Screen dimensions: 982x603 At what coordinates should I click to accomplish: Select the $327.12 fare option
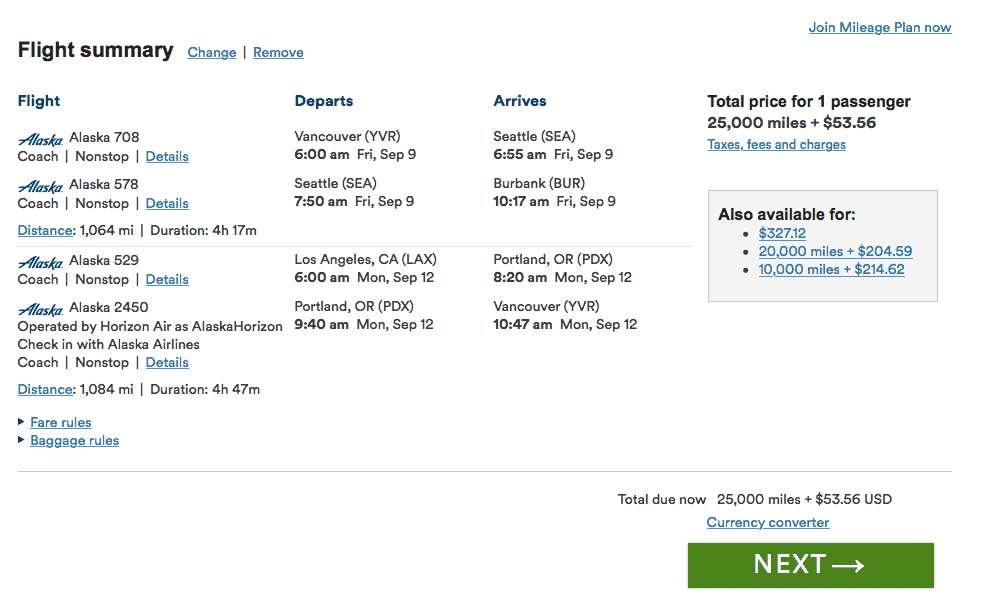(782, 234)
